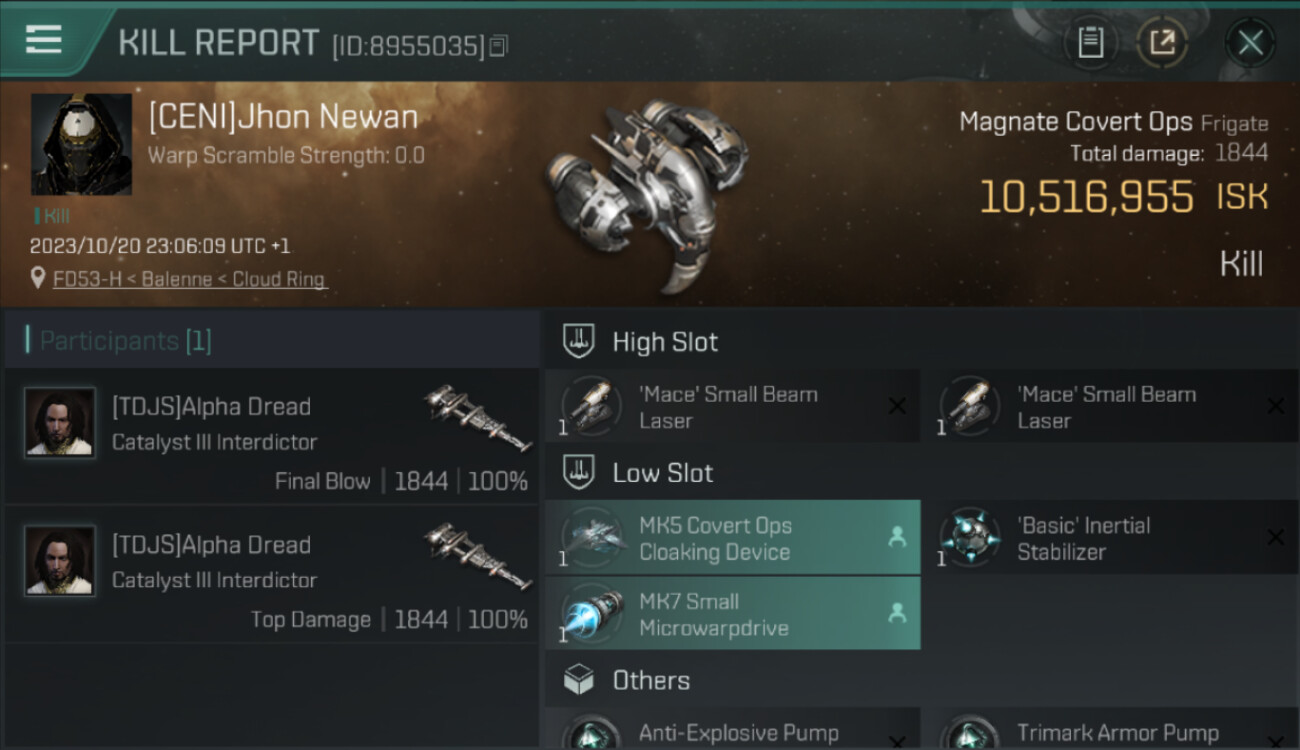Close the kill report window
This screenshot has width=1300, height=750.
[x=1250, y=42]
